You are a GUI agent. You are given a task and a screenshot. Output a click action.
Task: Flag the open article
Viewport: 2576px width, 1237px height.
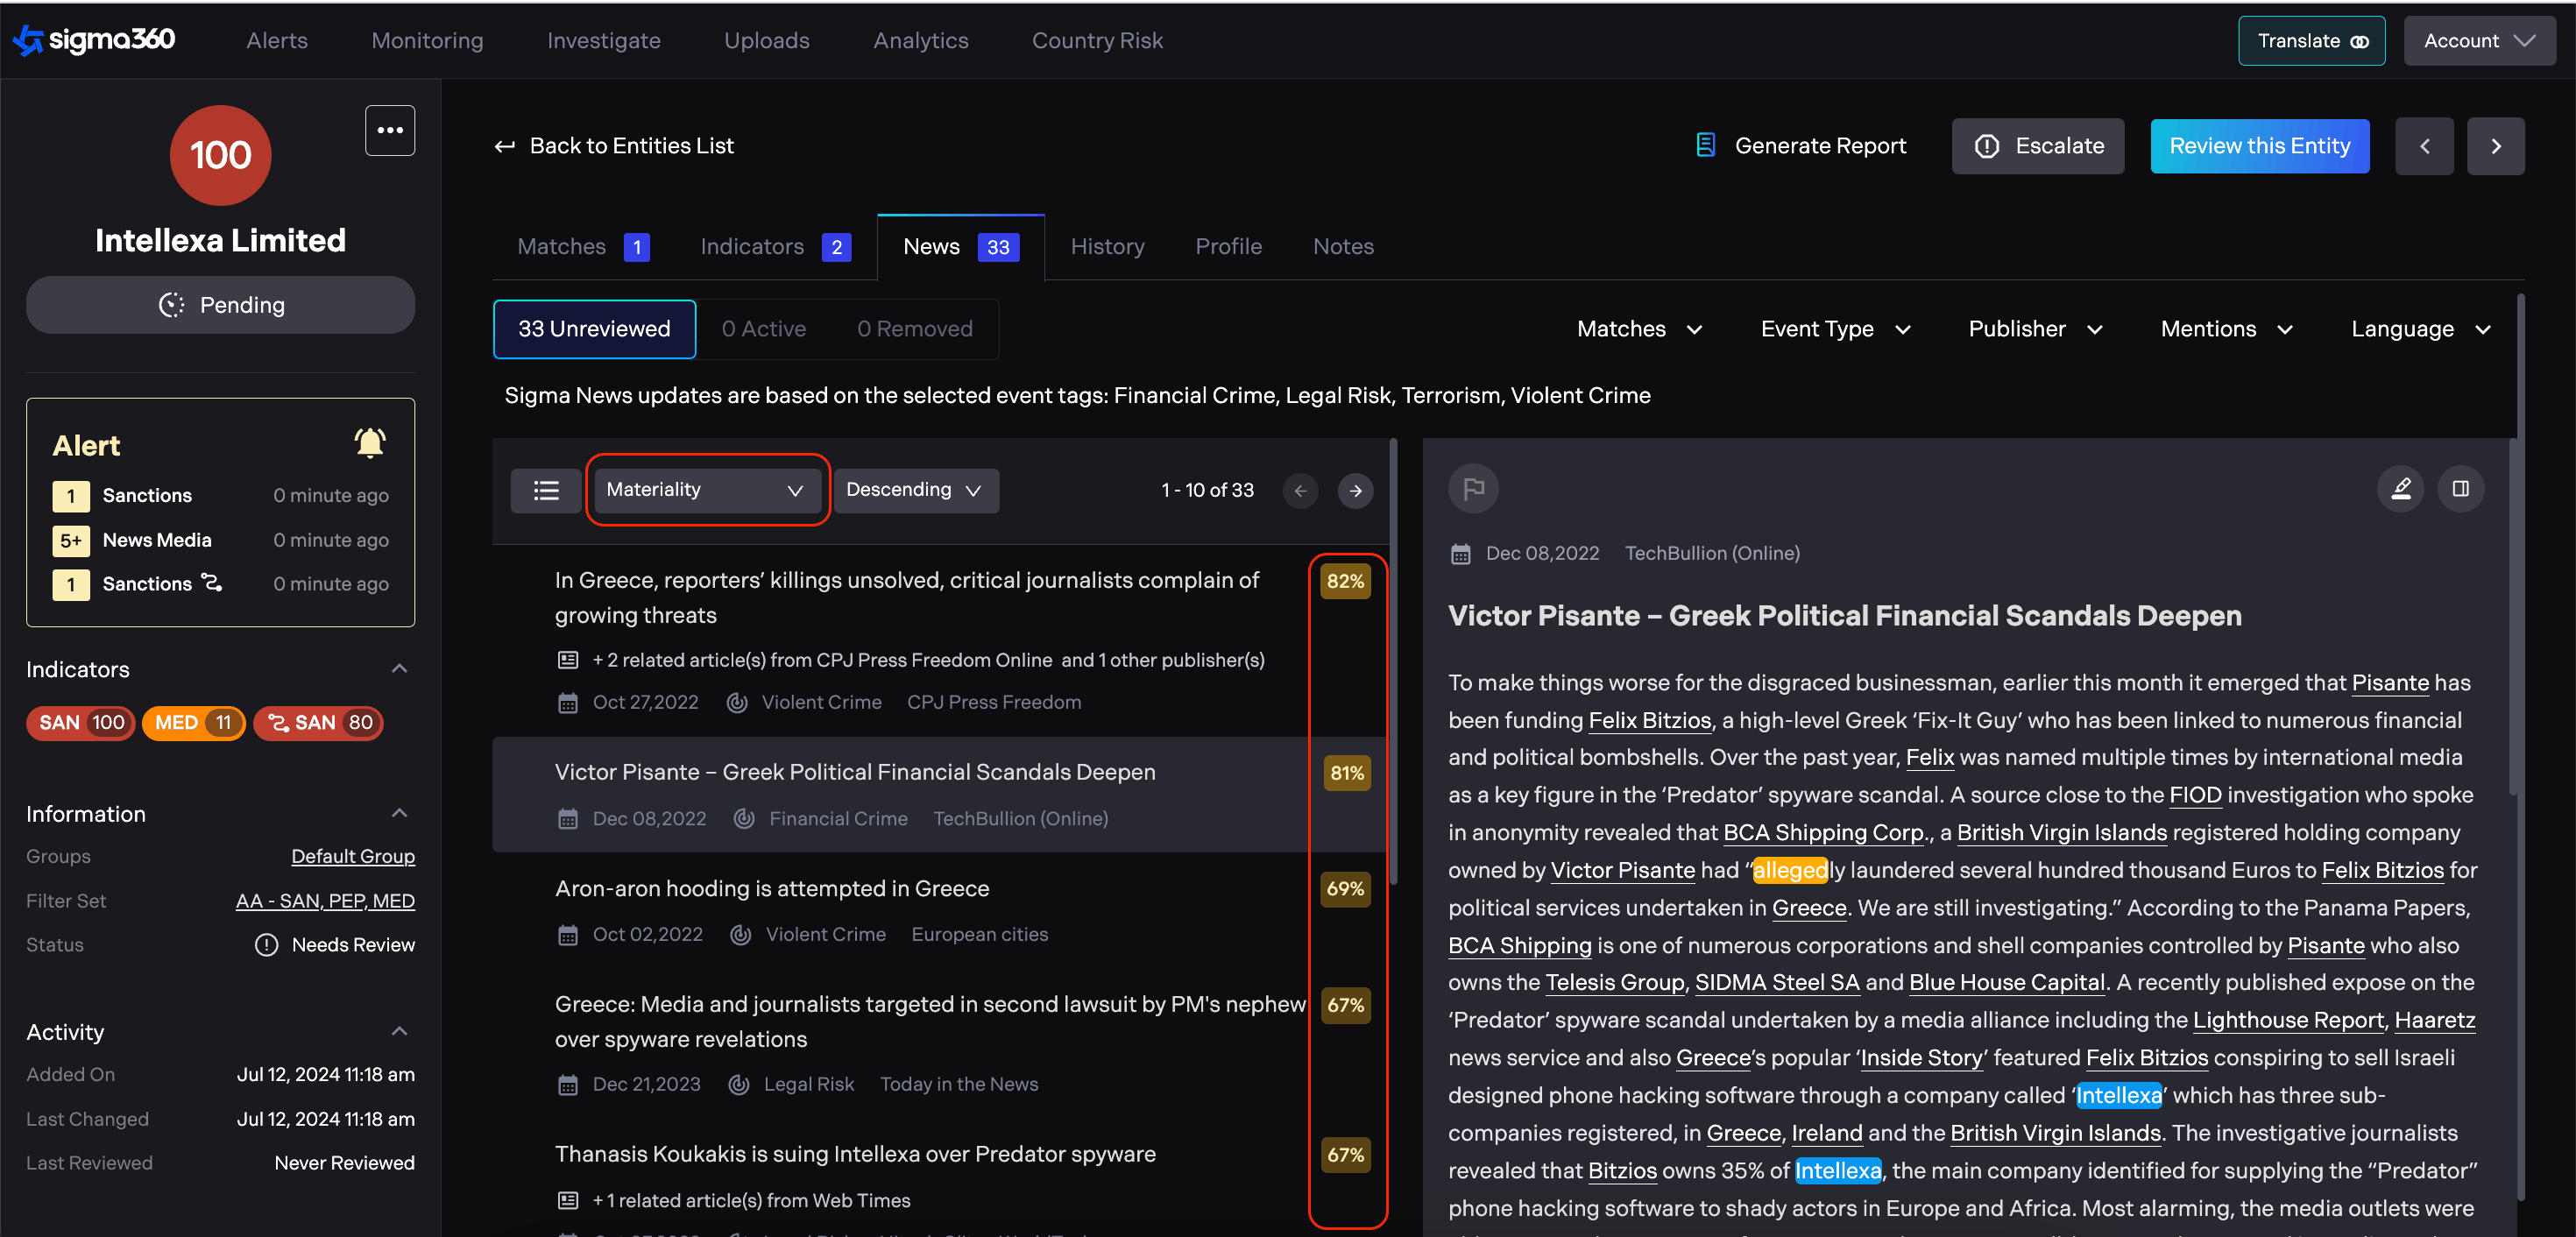tap(1473, 489)
